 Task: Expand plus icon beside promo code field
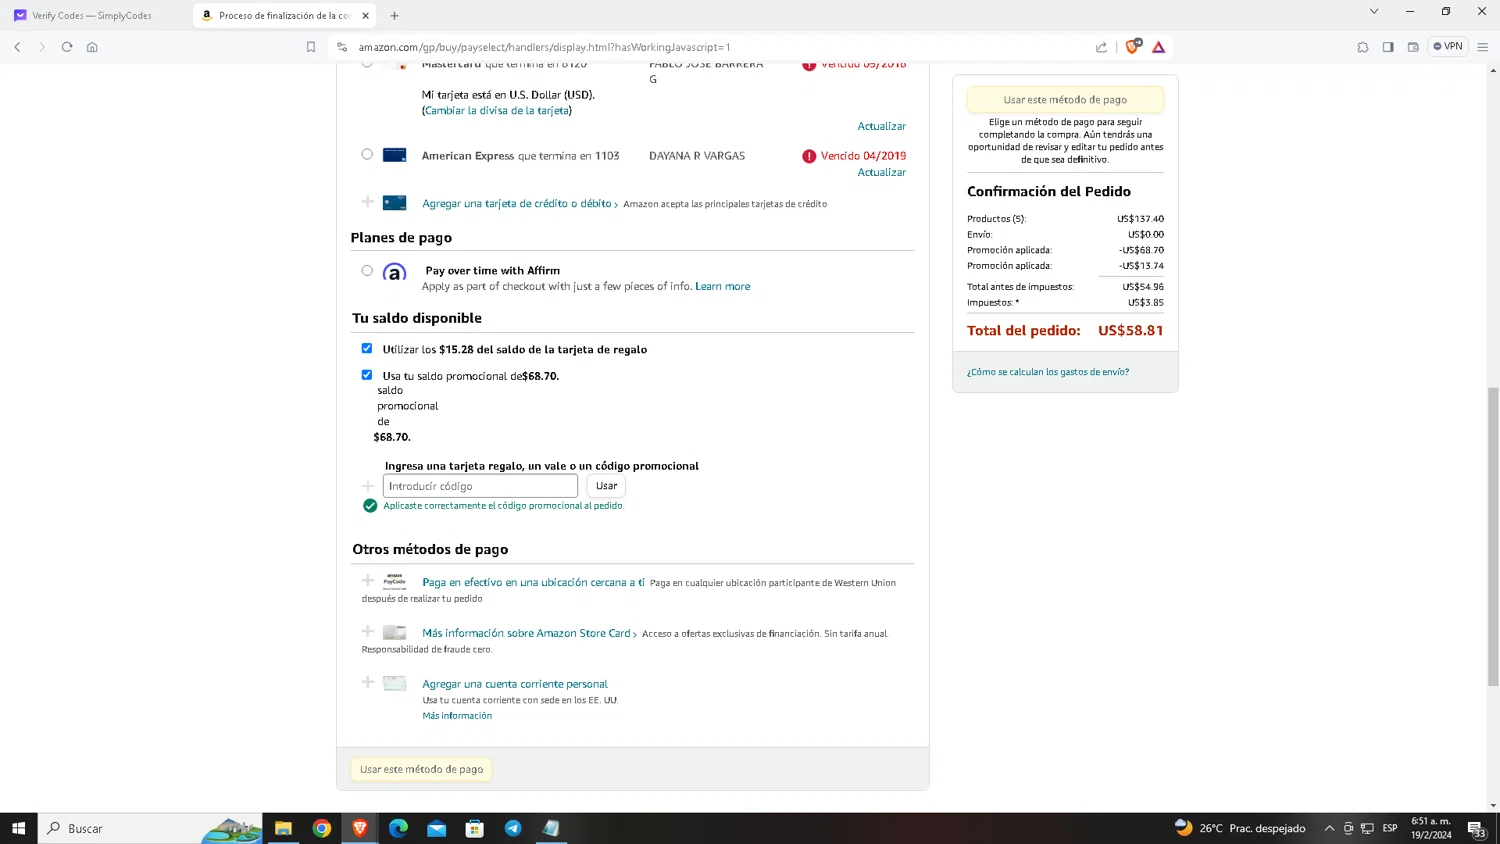(x=367, y=486)
